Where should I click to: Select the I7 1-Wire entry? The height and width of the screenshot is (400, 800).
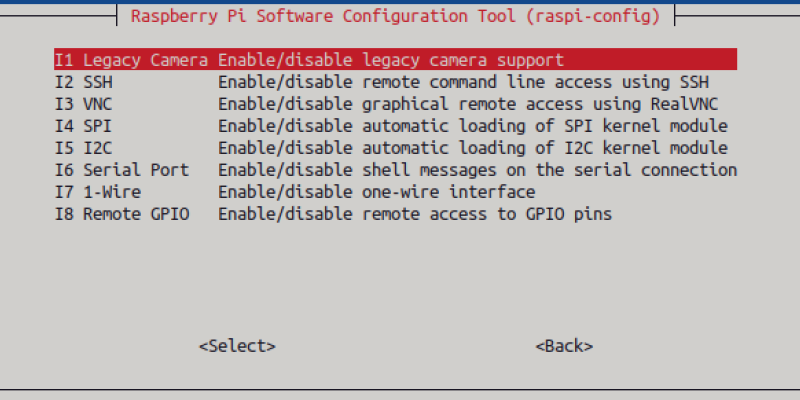click(97, 192)
